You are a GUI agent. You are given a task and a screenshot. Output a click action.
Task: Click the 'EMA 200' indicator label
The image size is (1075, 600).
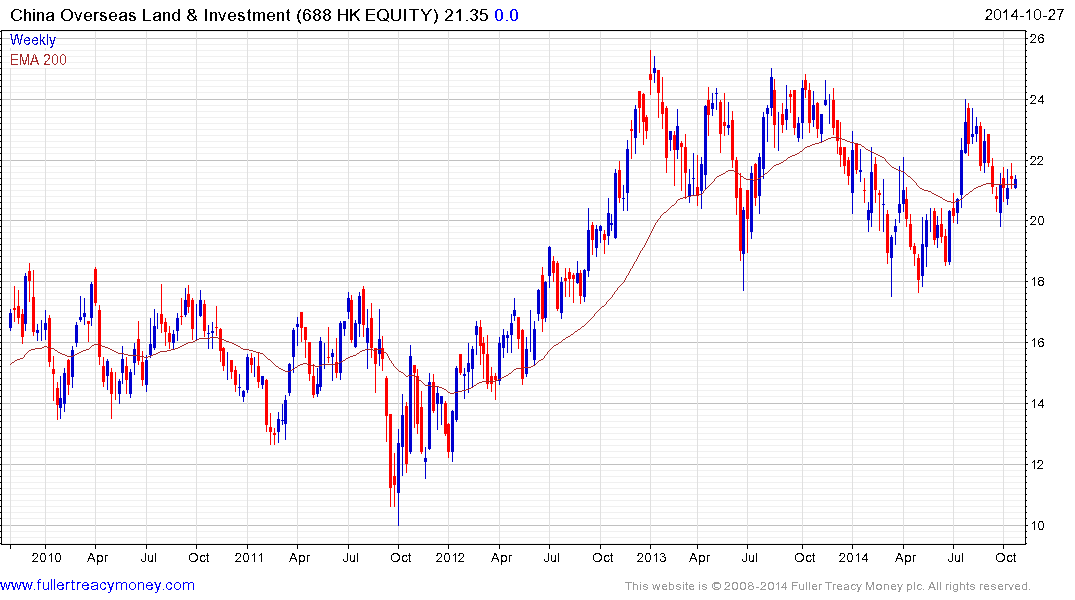coord(38,60)
